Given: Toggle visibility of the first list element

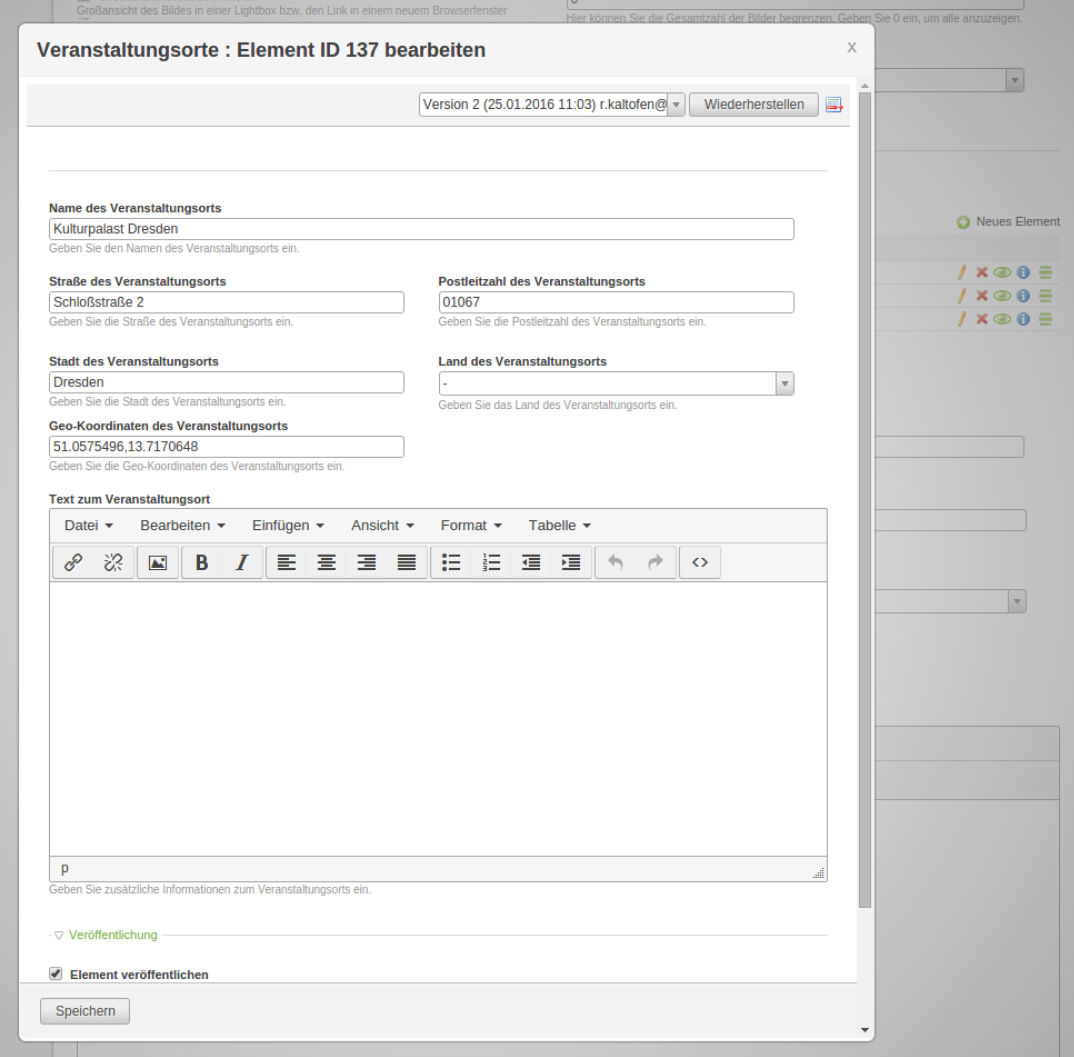Looking at the screenshot, I should point(1002,271).
